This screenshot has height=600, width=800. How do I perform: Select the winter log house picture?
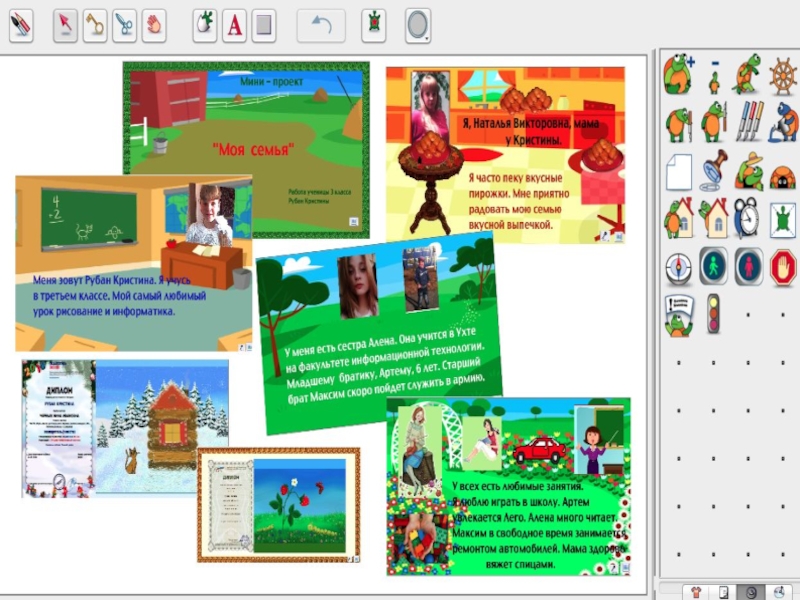[x=162, y=428]
